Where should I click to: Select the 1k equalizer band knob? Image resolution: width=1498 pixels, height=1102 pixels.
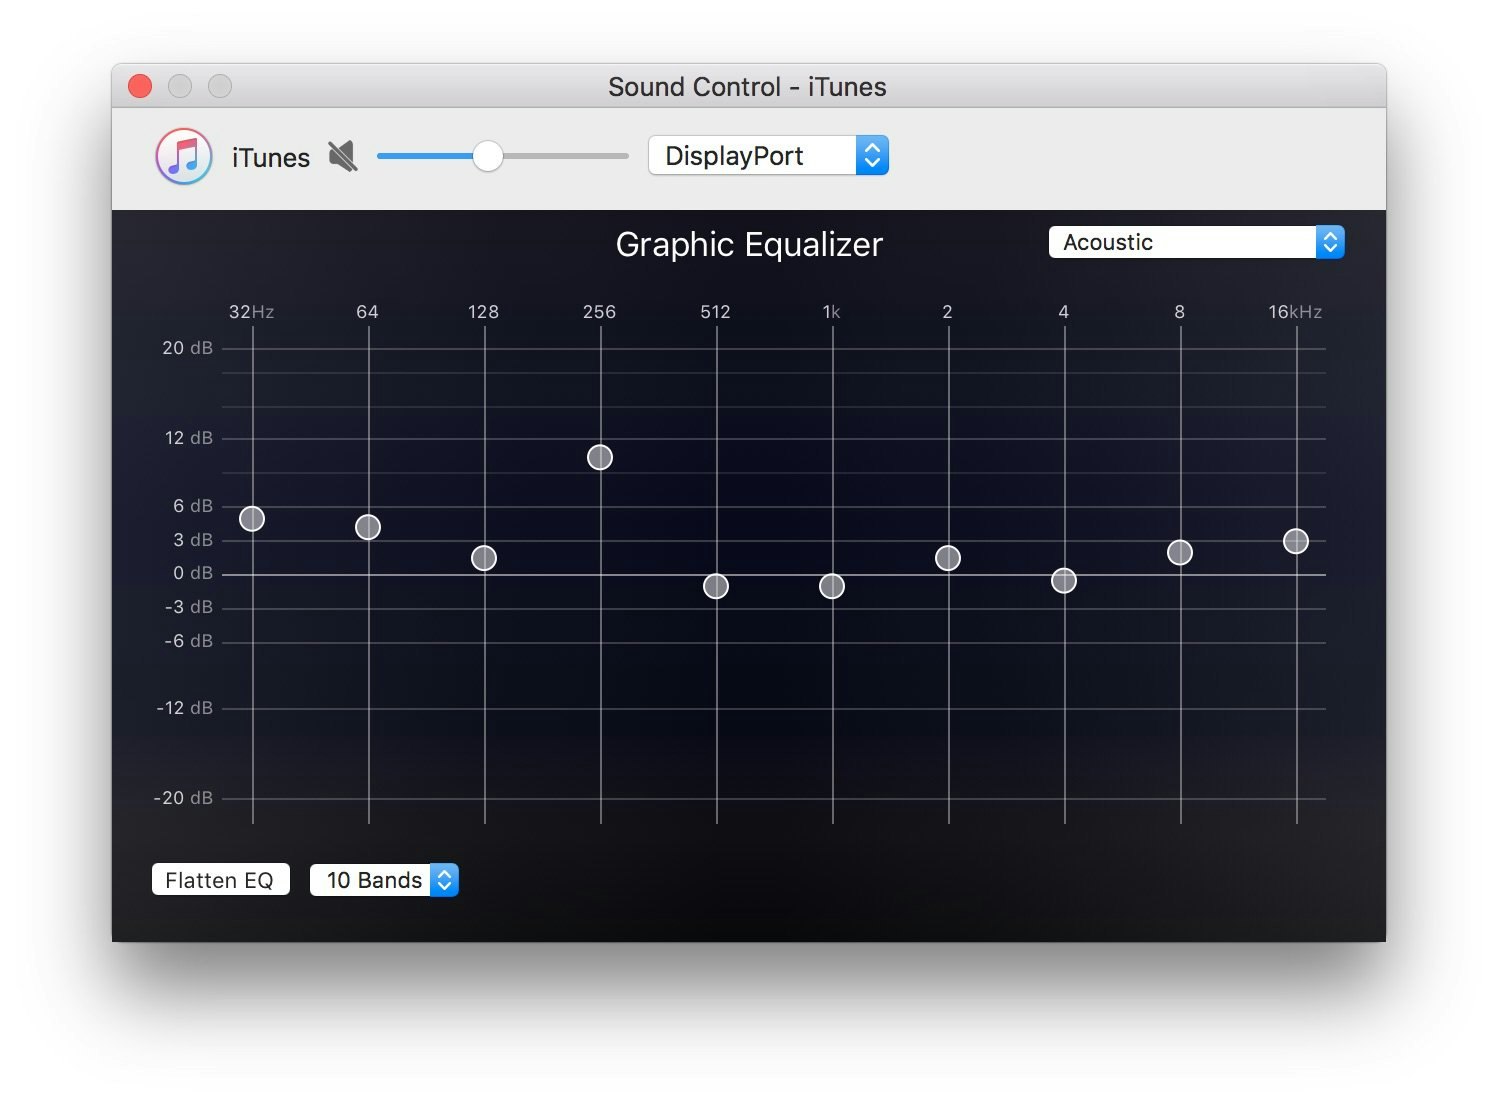[831, 587]
